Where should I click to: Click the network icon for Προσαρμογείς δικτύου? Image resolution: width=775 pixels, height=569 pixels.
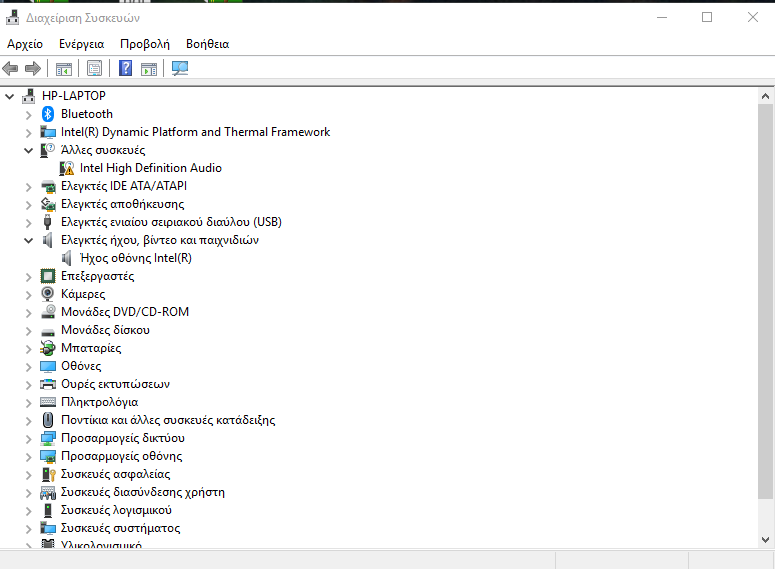pos(47,438)
